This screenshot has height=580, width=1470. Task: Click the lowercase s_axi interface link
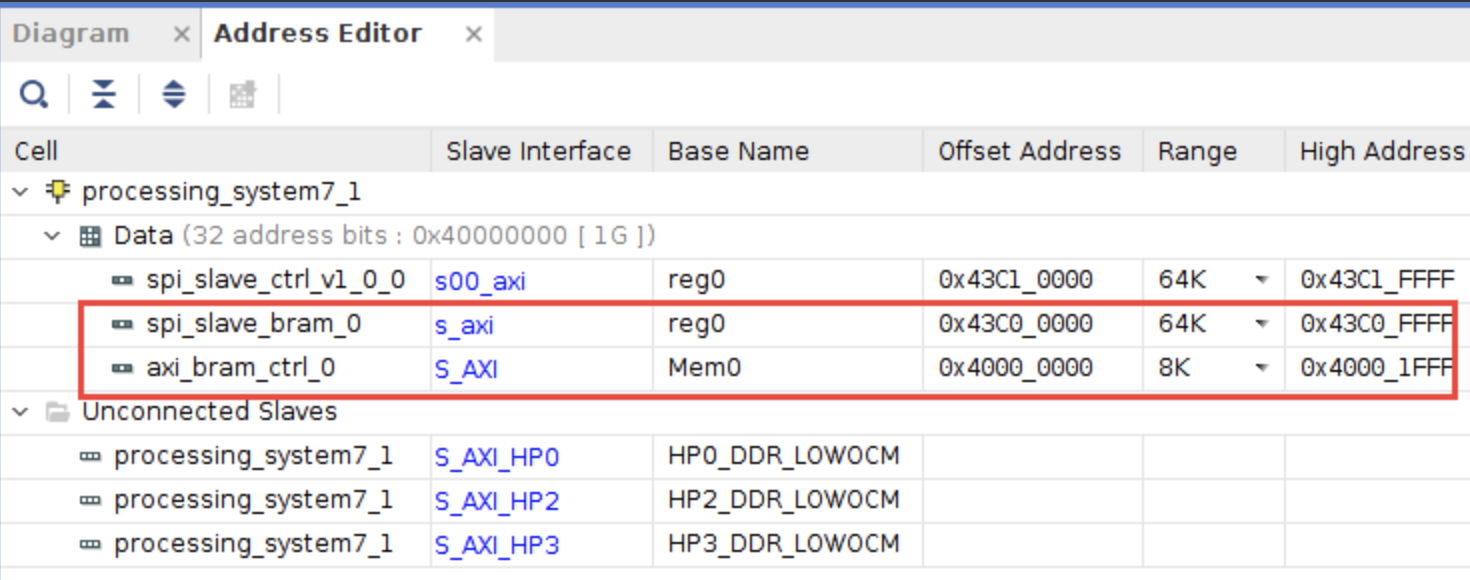click(464, 325)
